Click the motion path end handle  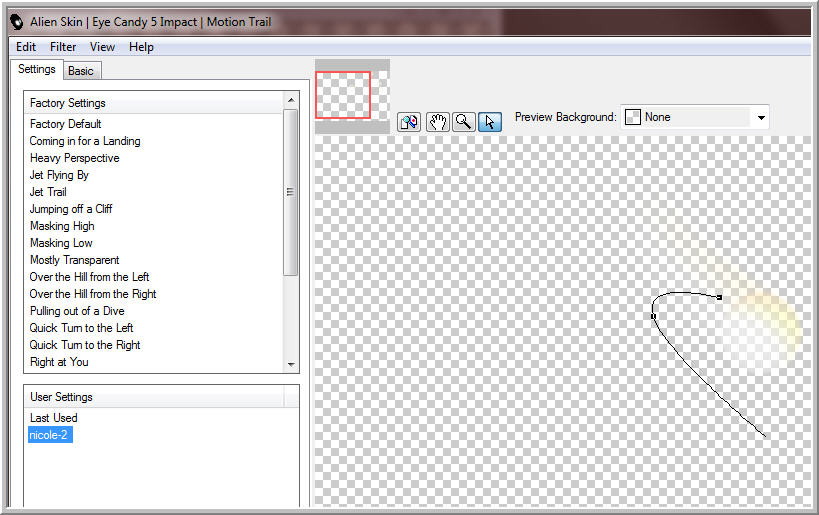pos(719,297)
